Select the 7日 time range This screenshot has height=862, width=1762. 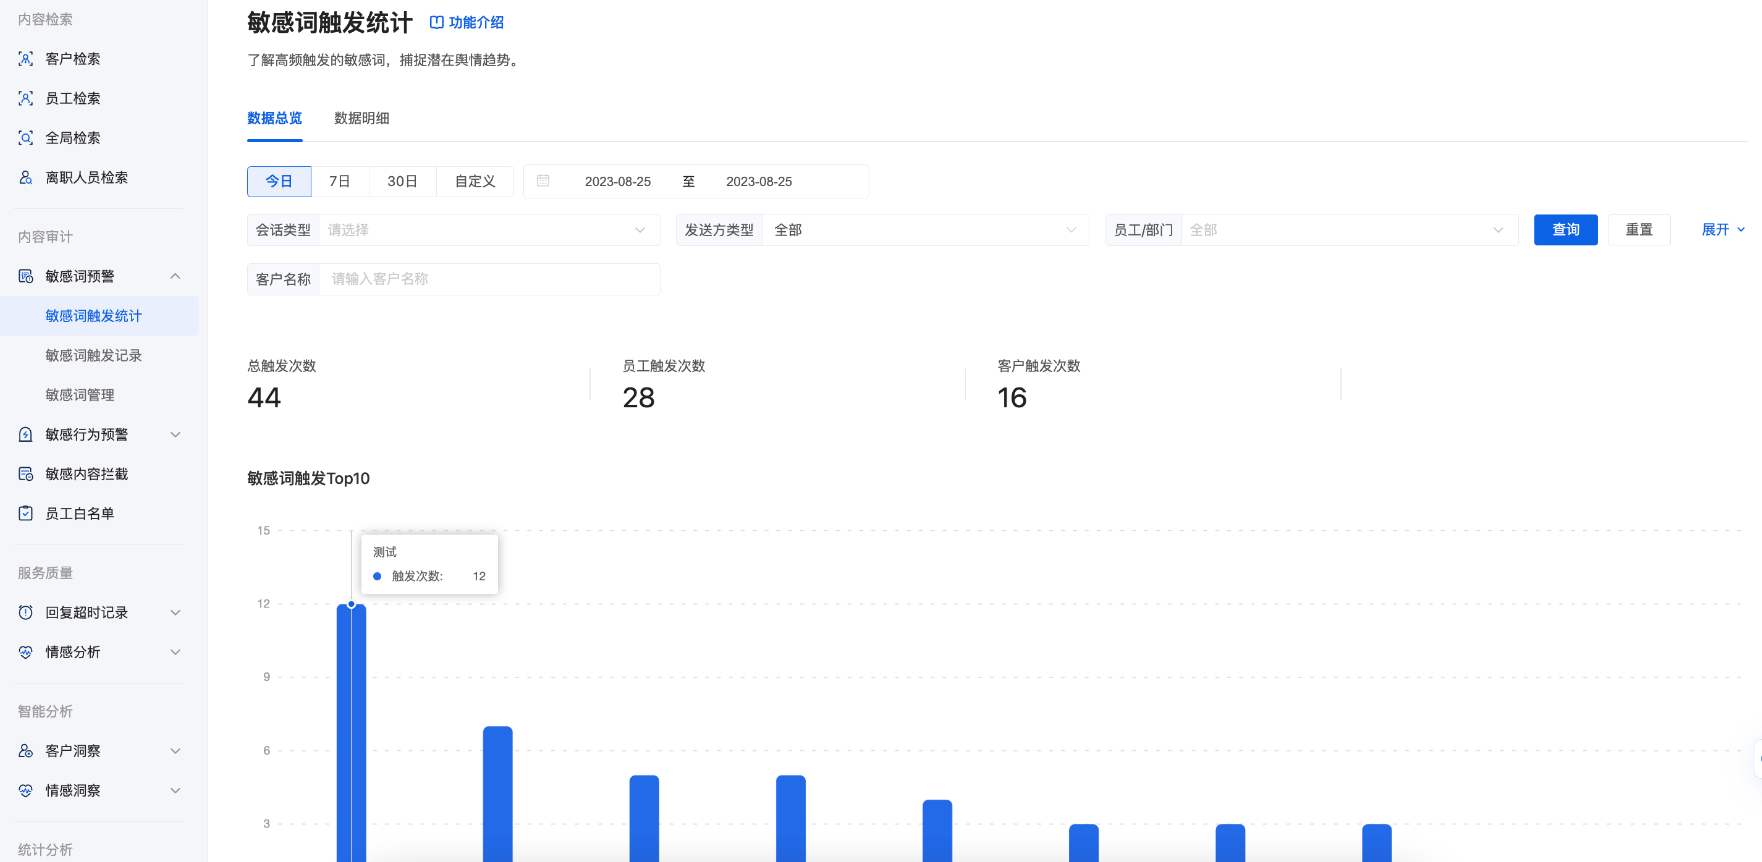click(x=340, y=181)
